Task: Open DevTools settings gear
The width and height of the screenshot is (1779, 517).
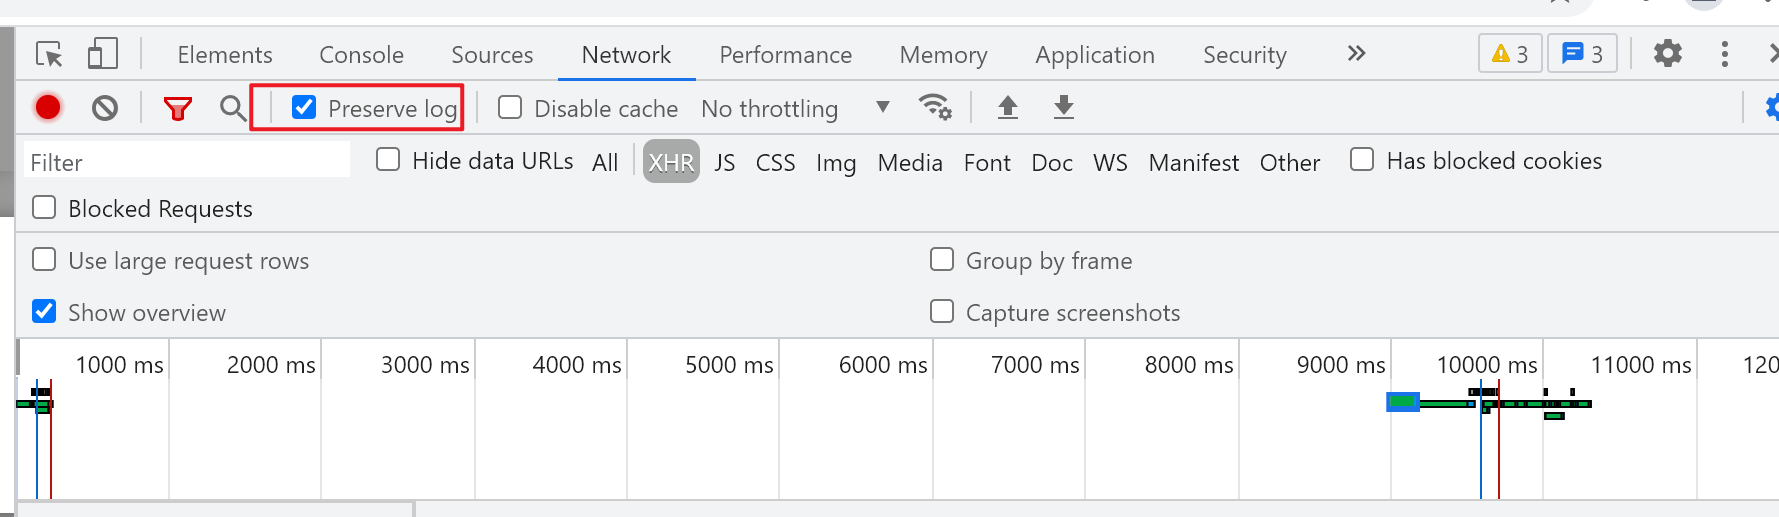Action: pos(1668,54)
